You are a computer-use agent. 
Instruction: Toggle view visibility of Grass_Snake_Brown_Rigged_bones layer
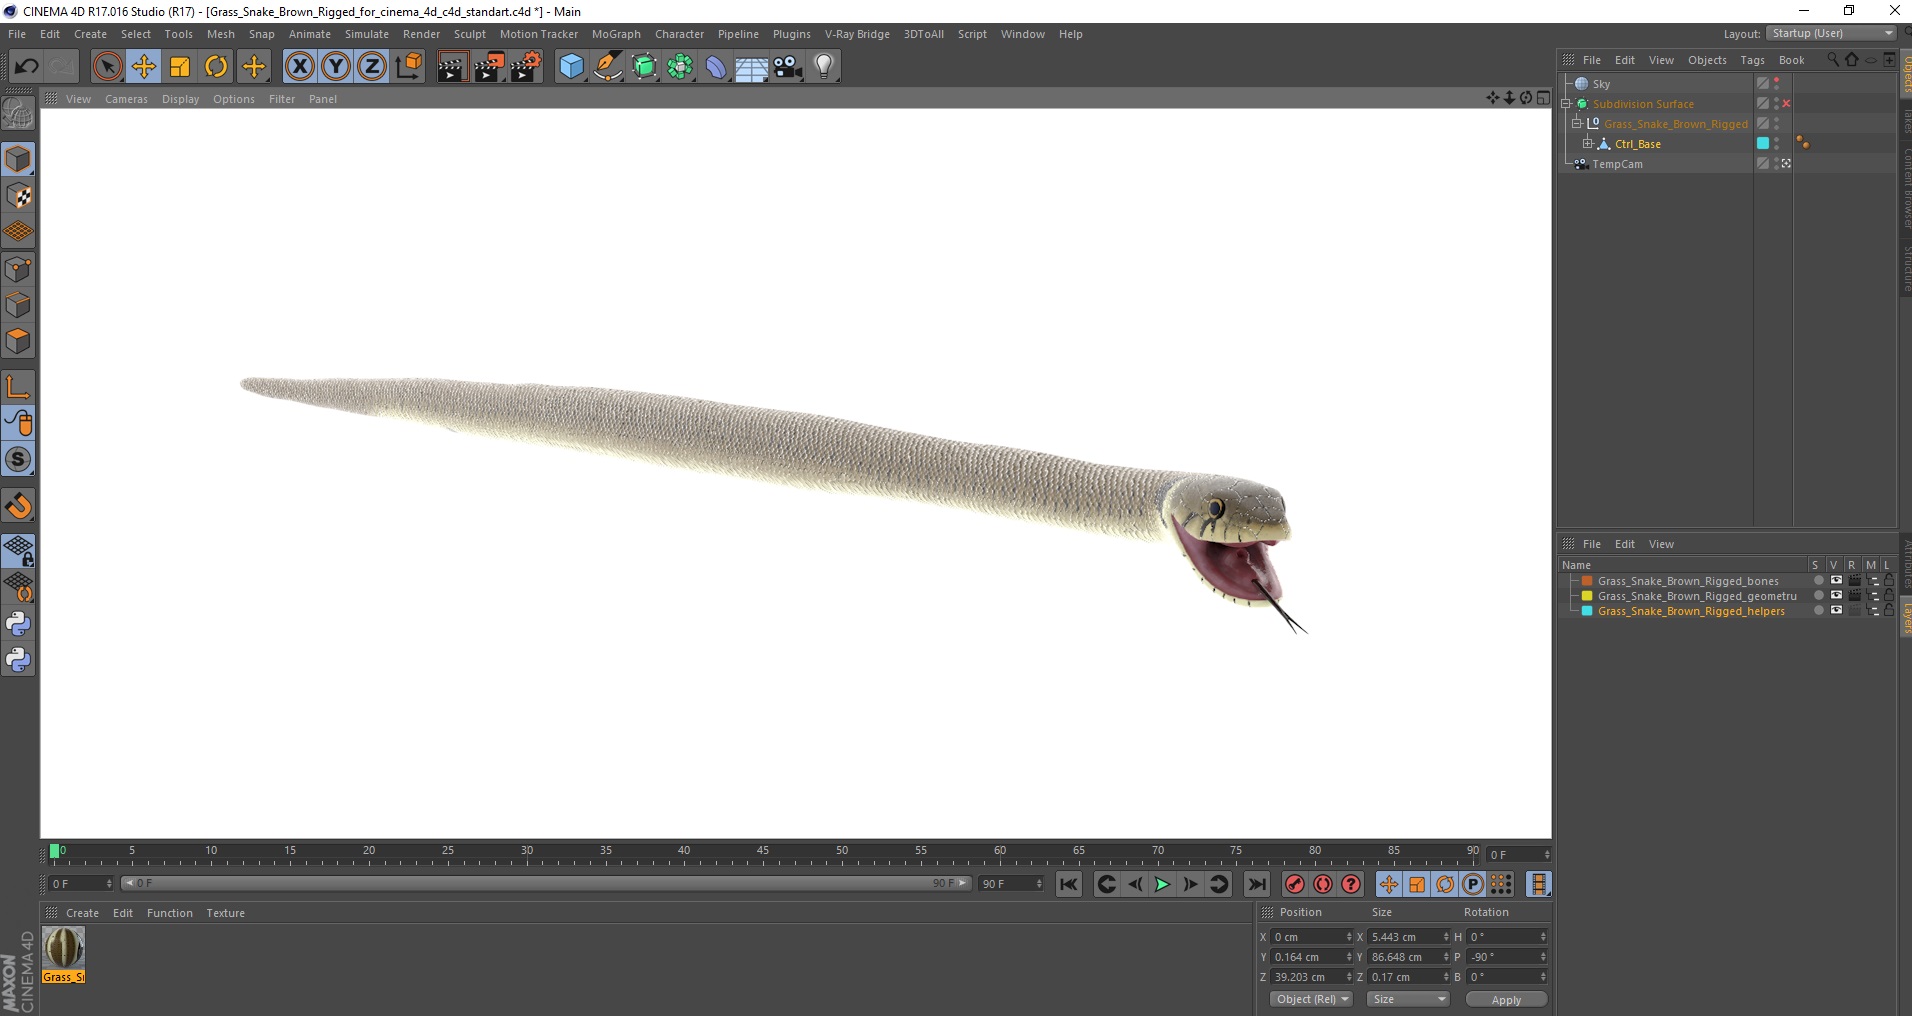(1836, 581)
